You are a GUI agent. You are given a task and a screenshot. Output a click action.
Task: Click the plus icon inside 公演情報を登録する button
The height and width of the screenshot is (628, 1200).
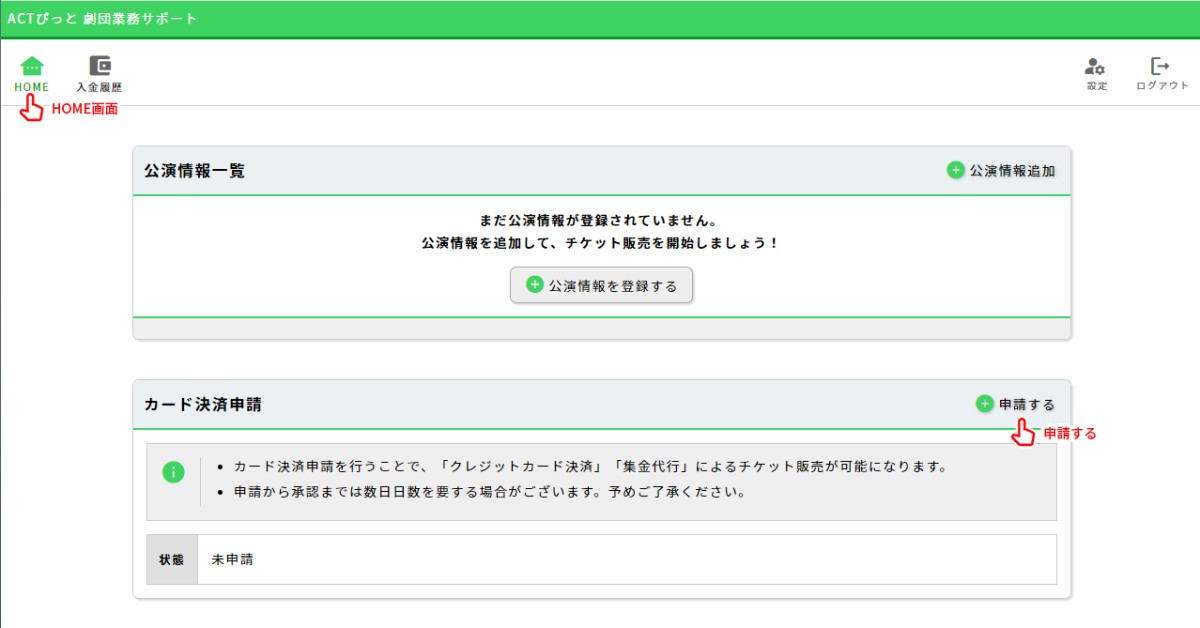(x=535, y=285)
